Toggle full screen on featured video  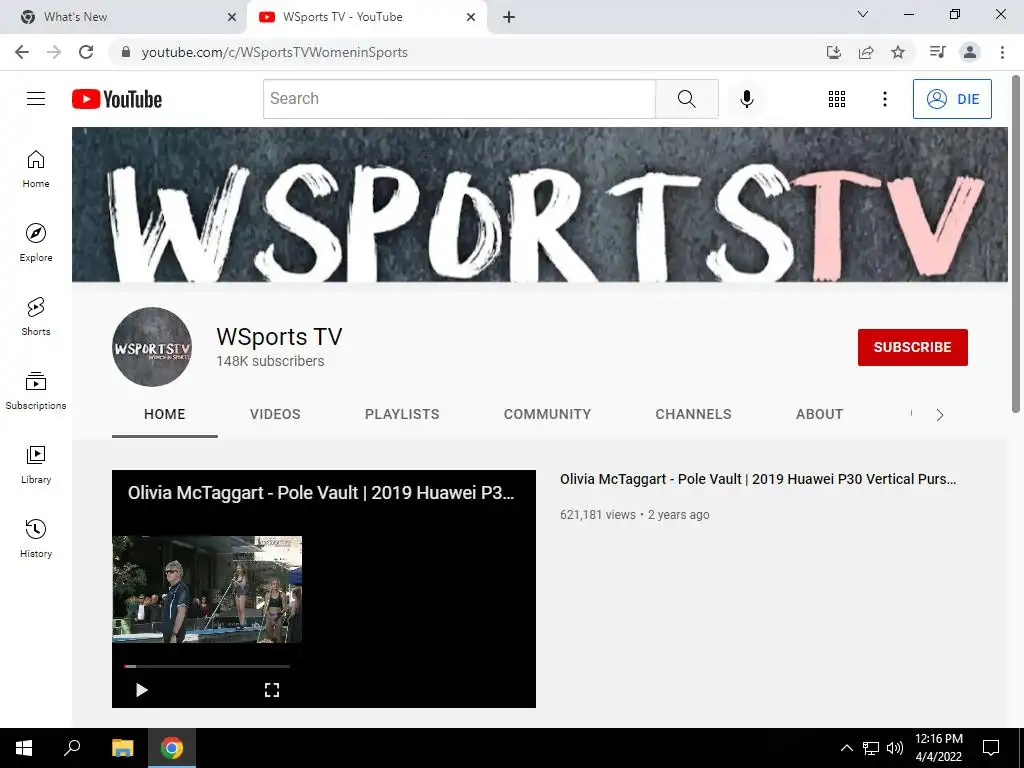coord(272,690)
